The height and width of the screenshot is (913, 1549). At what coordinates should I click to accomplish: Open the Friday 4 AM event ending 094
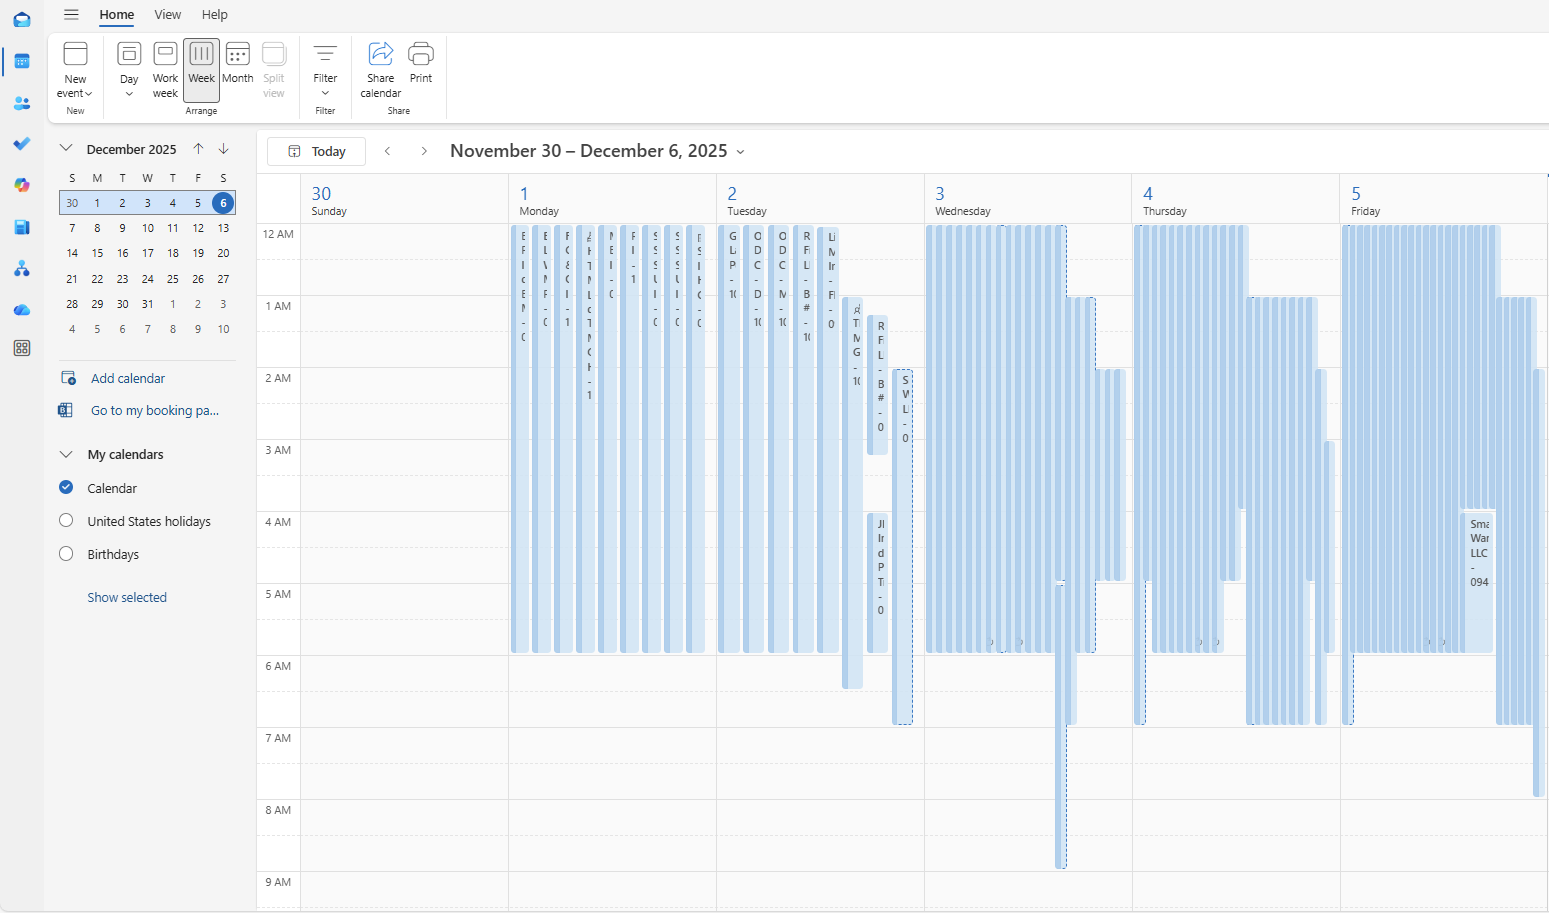[x=1479, y=582]
